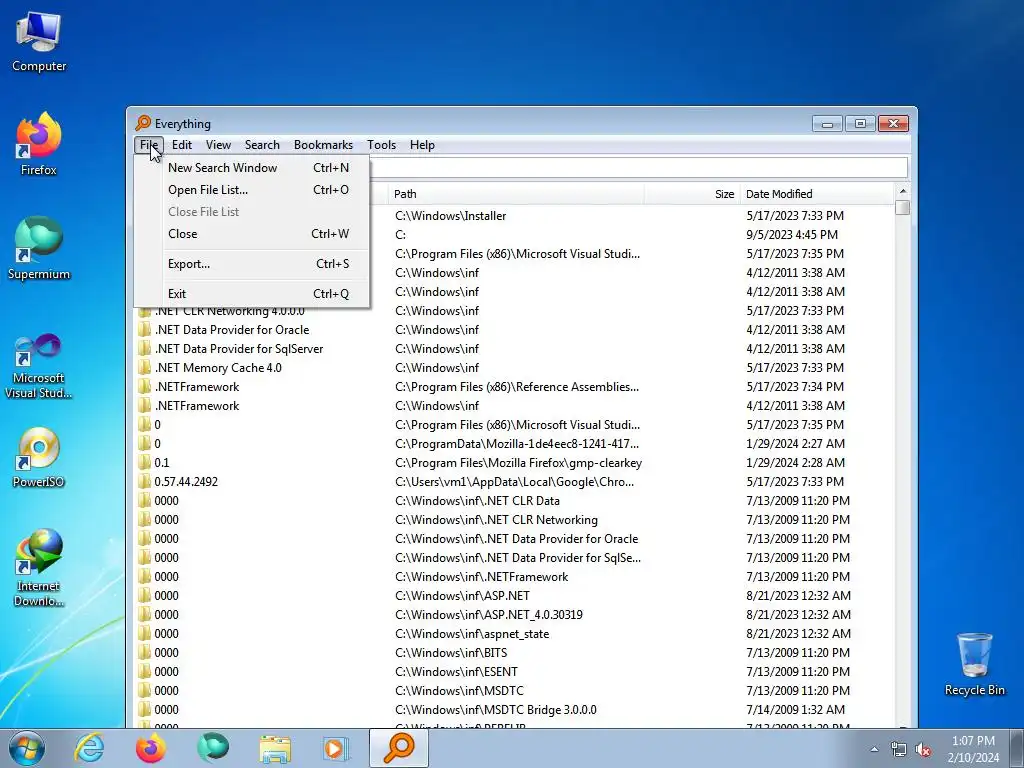1024x768 pixels.
Task: Select .NET CLR Networking 4.0.0.0 folder row
Action: [x=515, y=311]
